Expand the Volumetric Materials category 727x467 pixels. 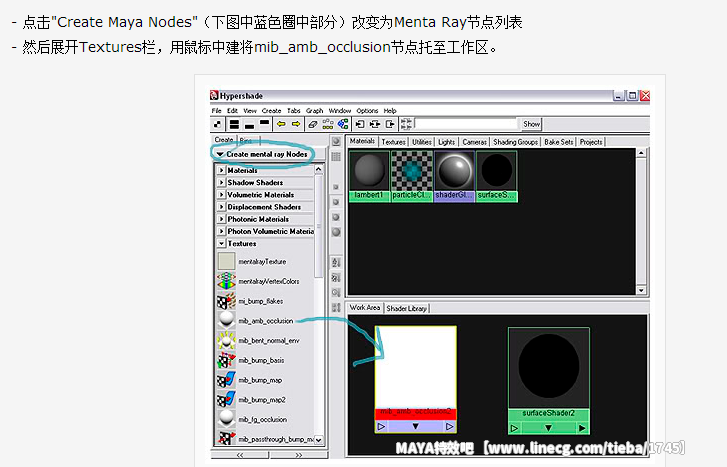pyautogui.click(x=221, y=194)
